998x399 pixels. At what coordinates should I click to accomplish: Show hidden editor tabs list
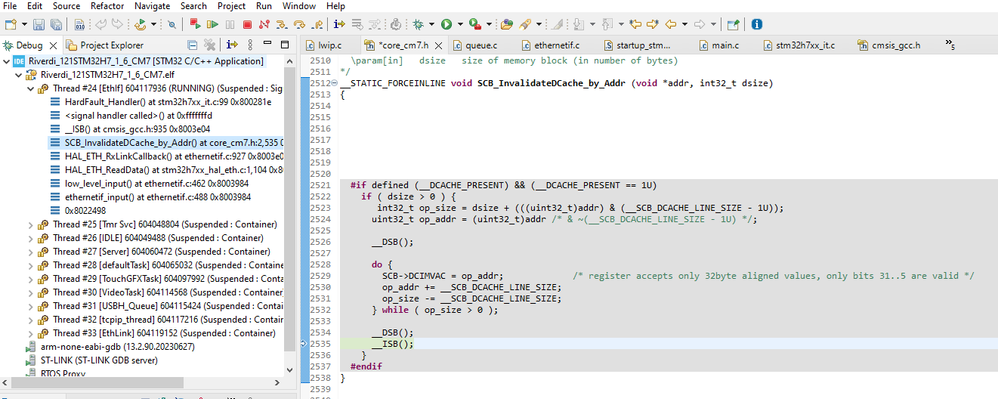pyautogui.click(x=950, y=44)
